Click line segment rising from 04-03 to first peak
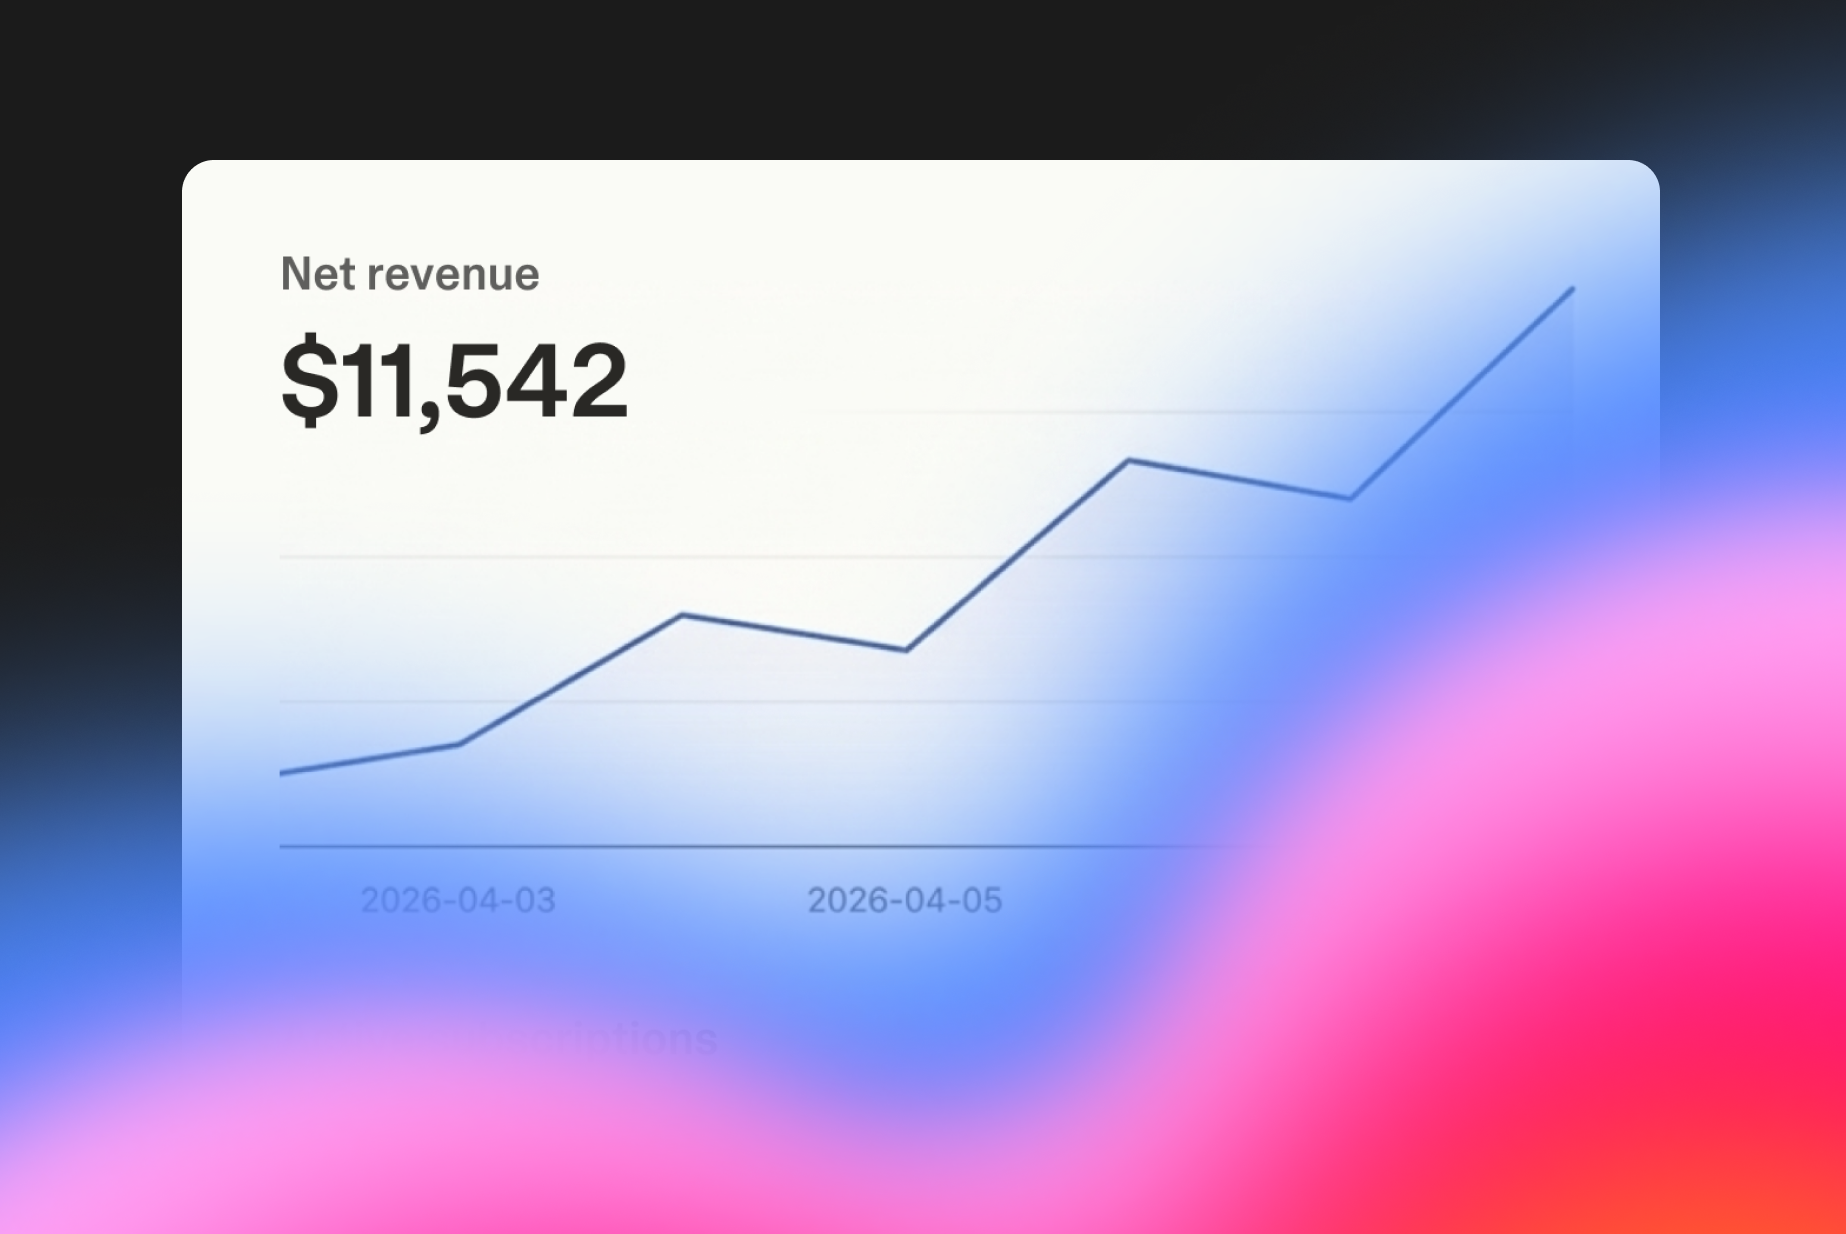Screen dimensions: 1846x1234 [570, 679]
